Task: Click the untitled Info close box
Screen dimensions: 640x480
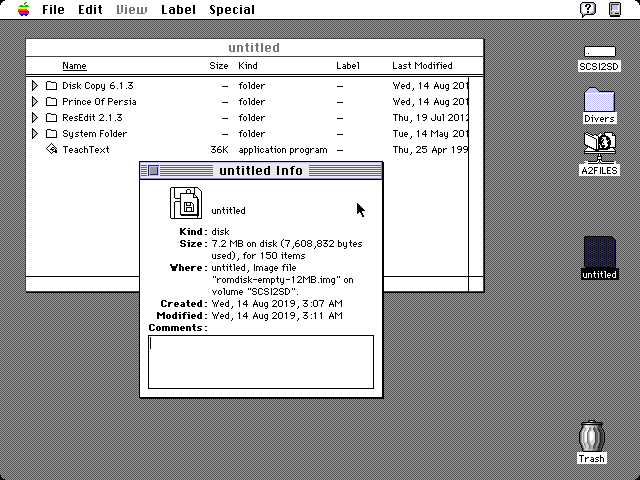Action: pos(153,170)
